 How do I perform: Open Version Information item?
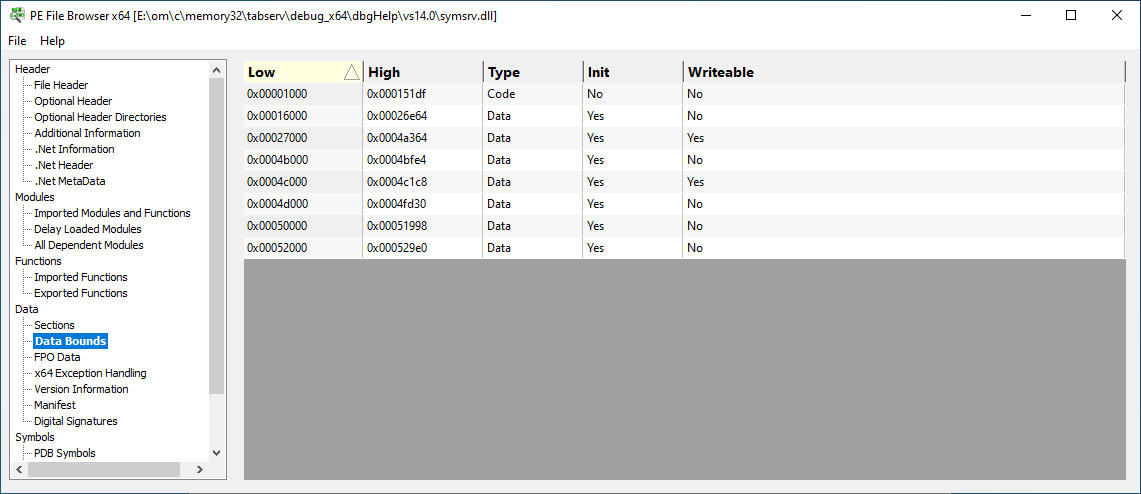tap(82, 389)
